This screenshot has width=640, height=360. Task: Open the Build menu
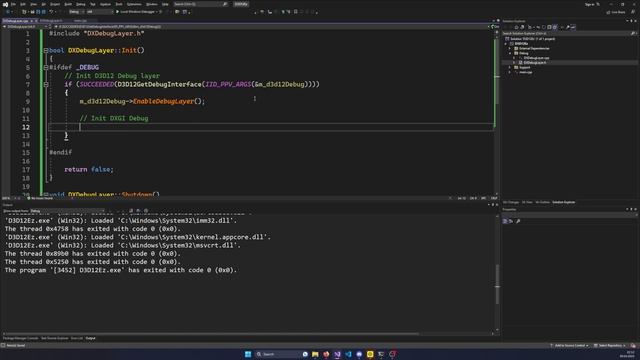68,4
